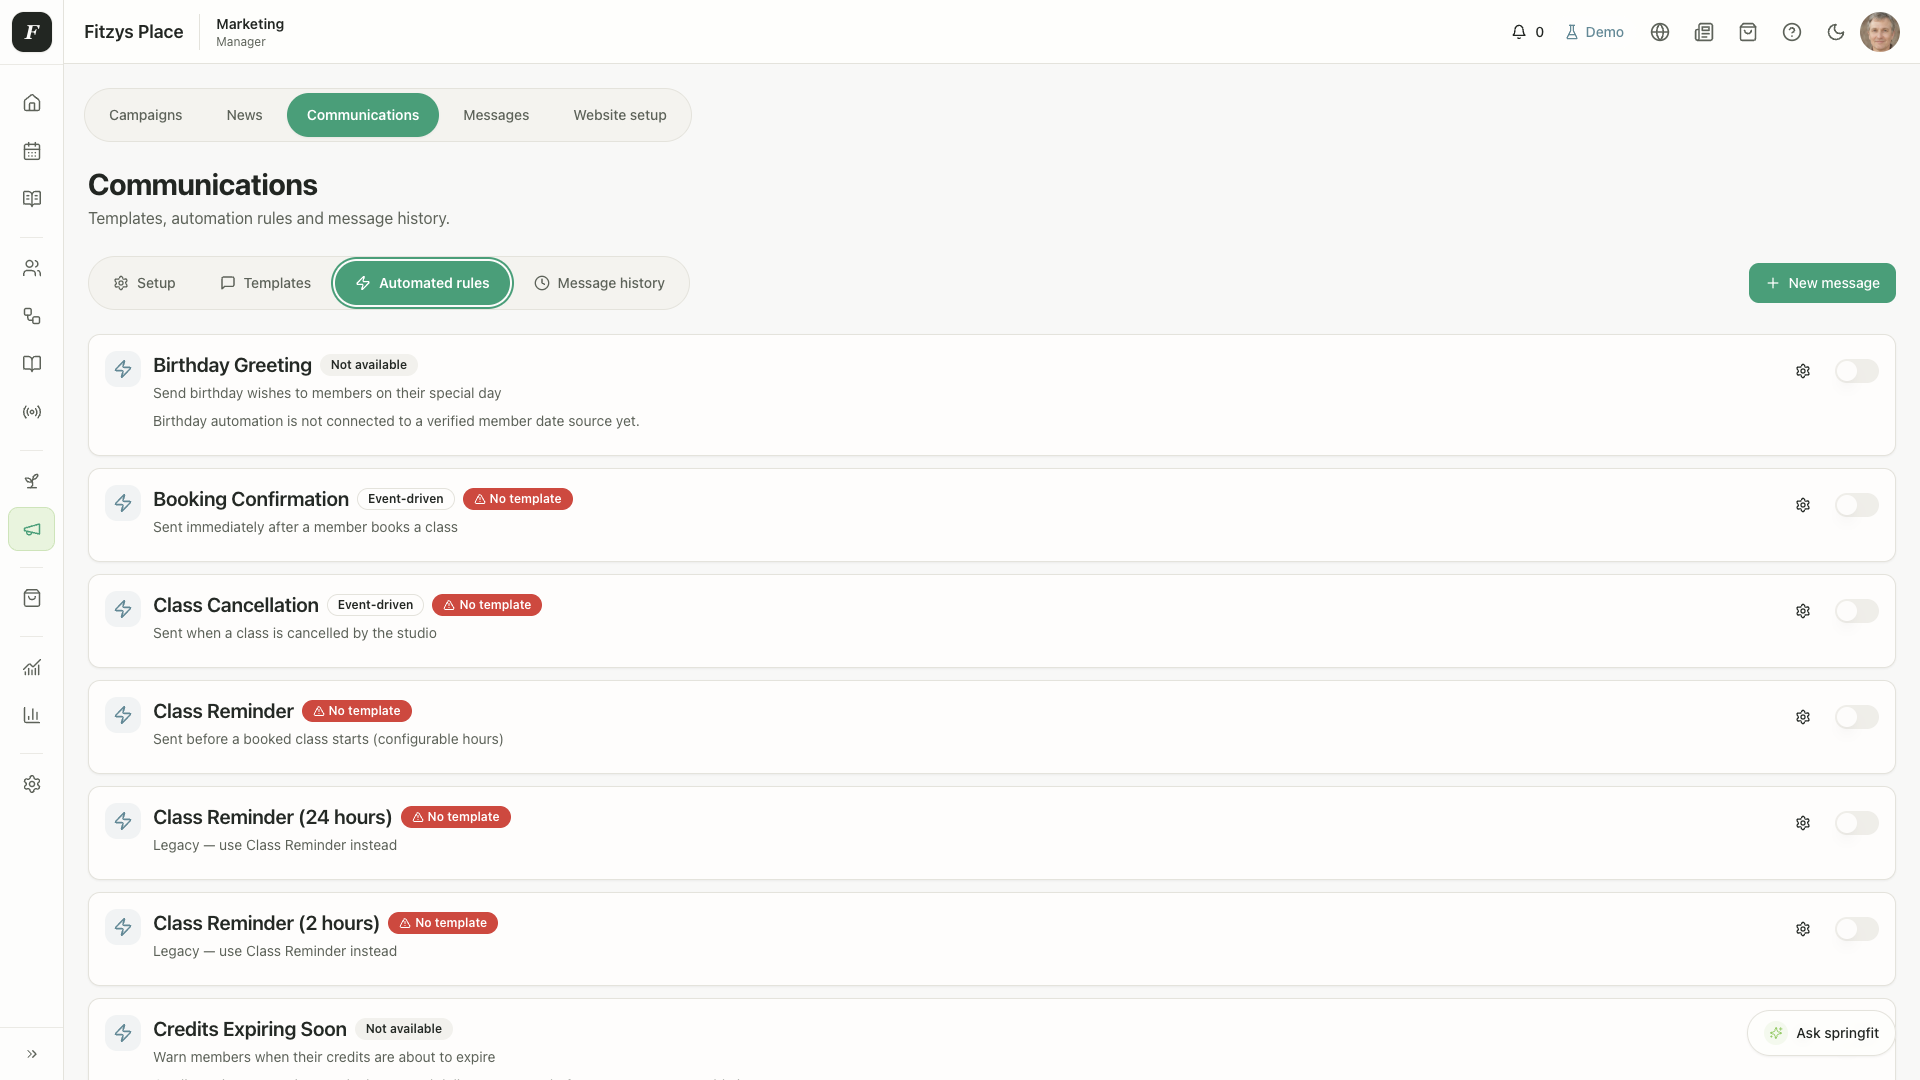
Task: Enable the Class Cancellation rule switch
Action: (x=1857, y=611)
